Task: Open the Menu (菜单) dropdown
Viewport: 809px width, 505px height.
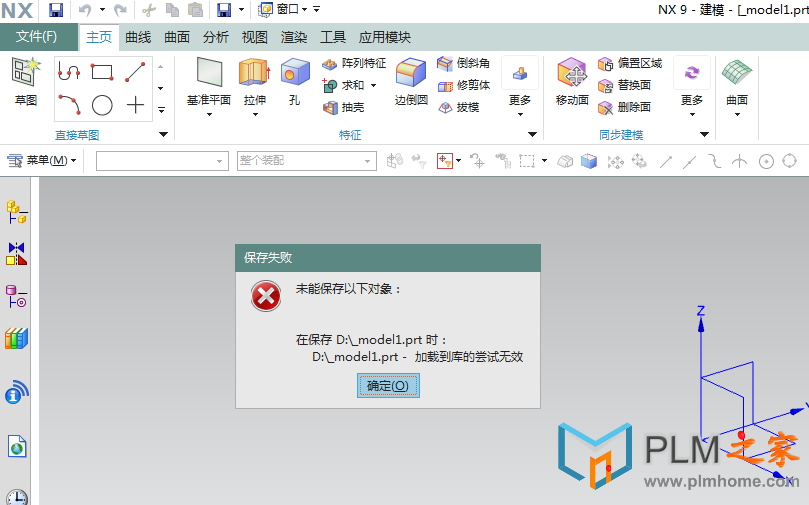Action: (42, 160)
